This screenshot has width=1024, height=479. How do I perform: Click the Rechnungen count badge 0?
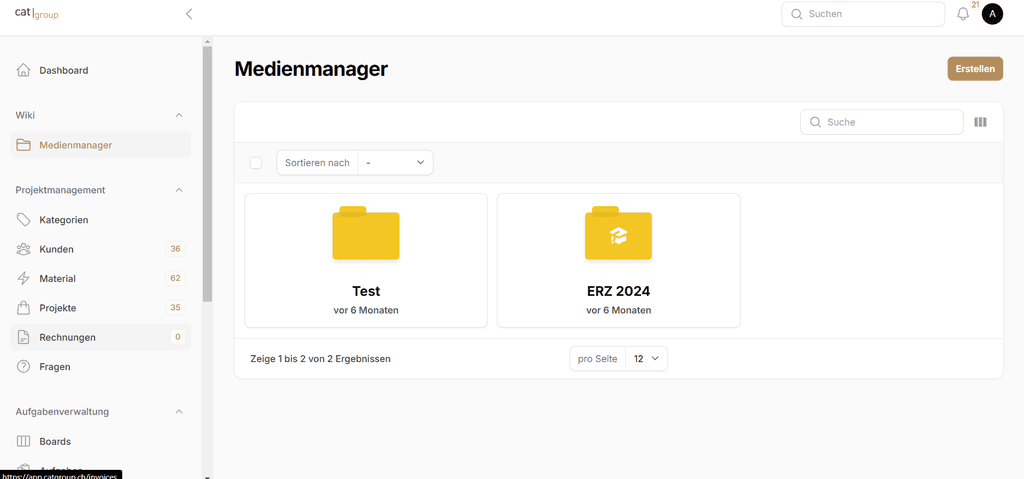click(x=177, y=337)
